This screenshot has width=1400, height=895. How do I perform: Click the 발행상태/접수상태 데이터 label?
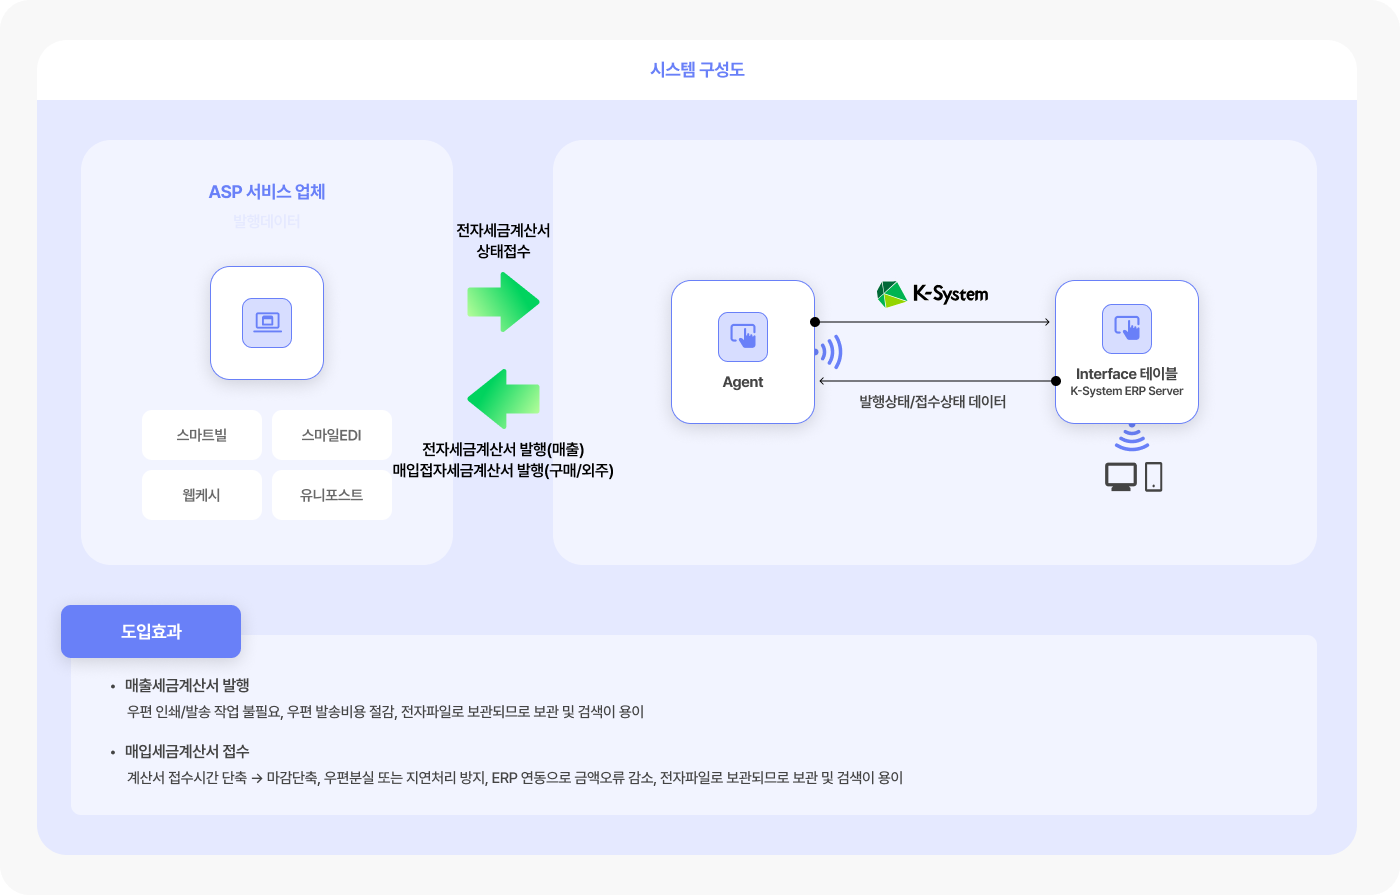click(933, 402)
